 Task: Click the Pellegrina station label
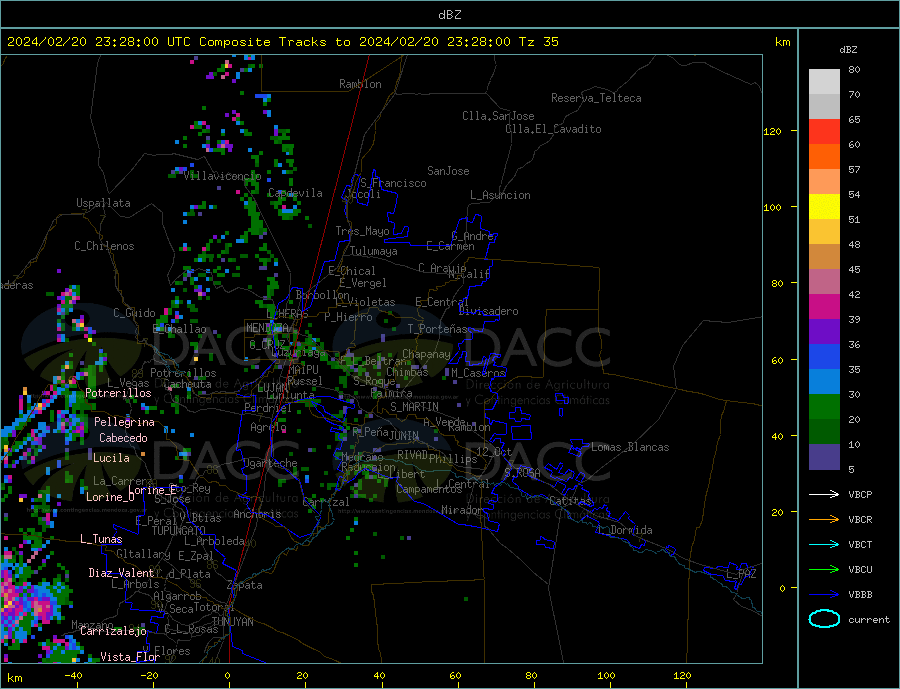(x=125, y=422)
